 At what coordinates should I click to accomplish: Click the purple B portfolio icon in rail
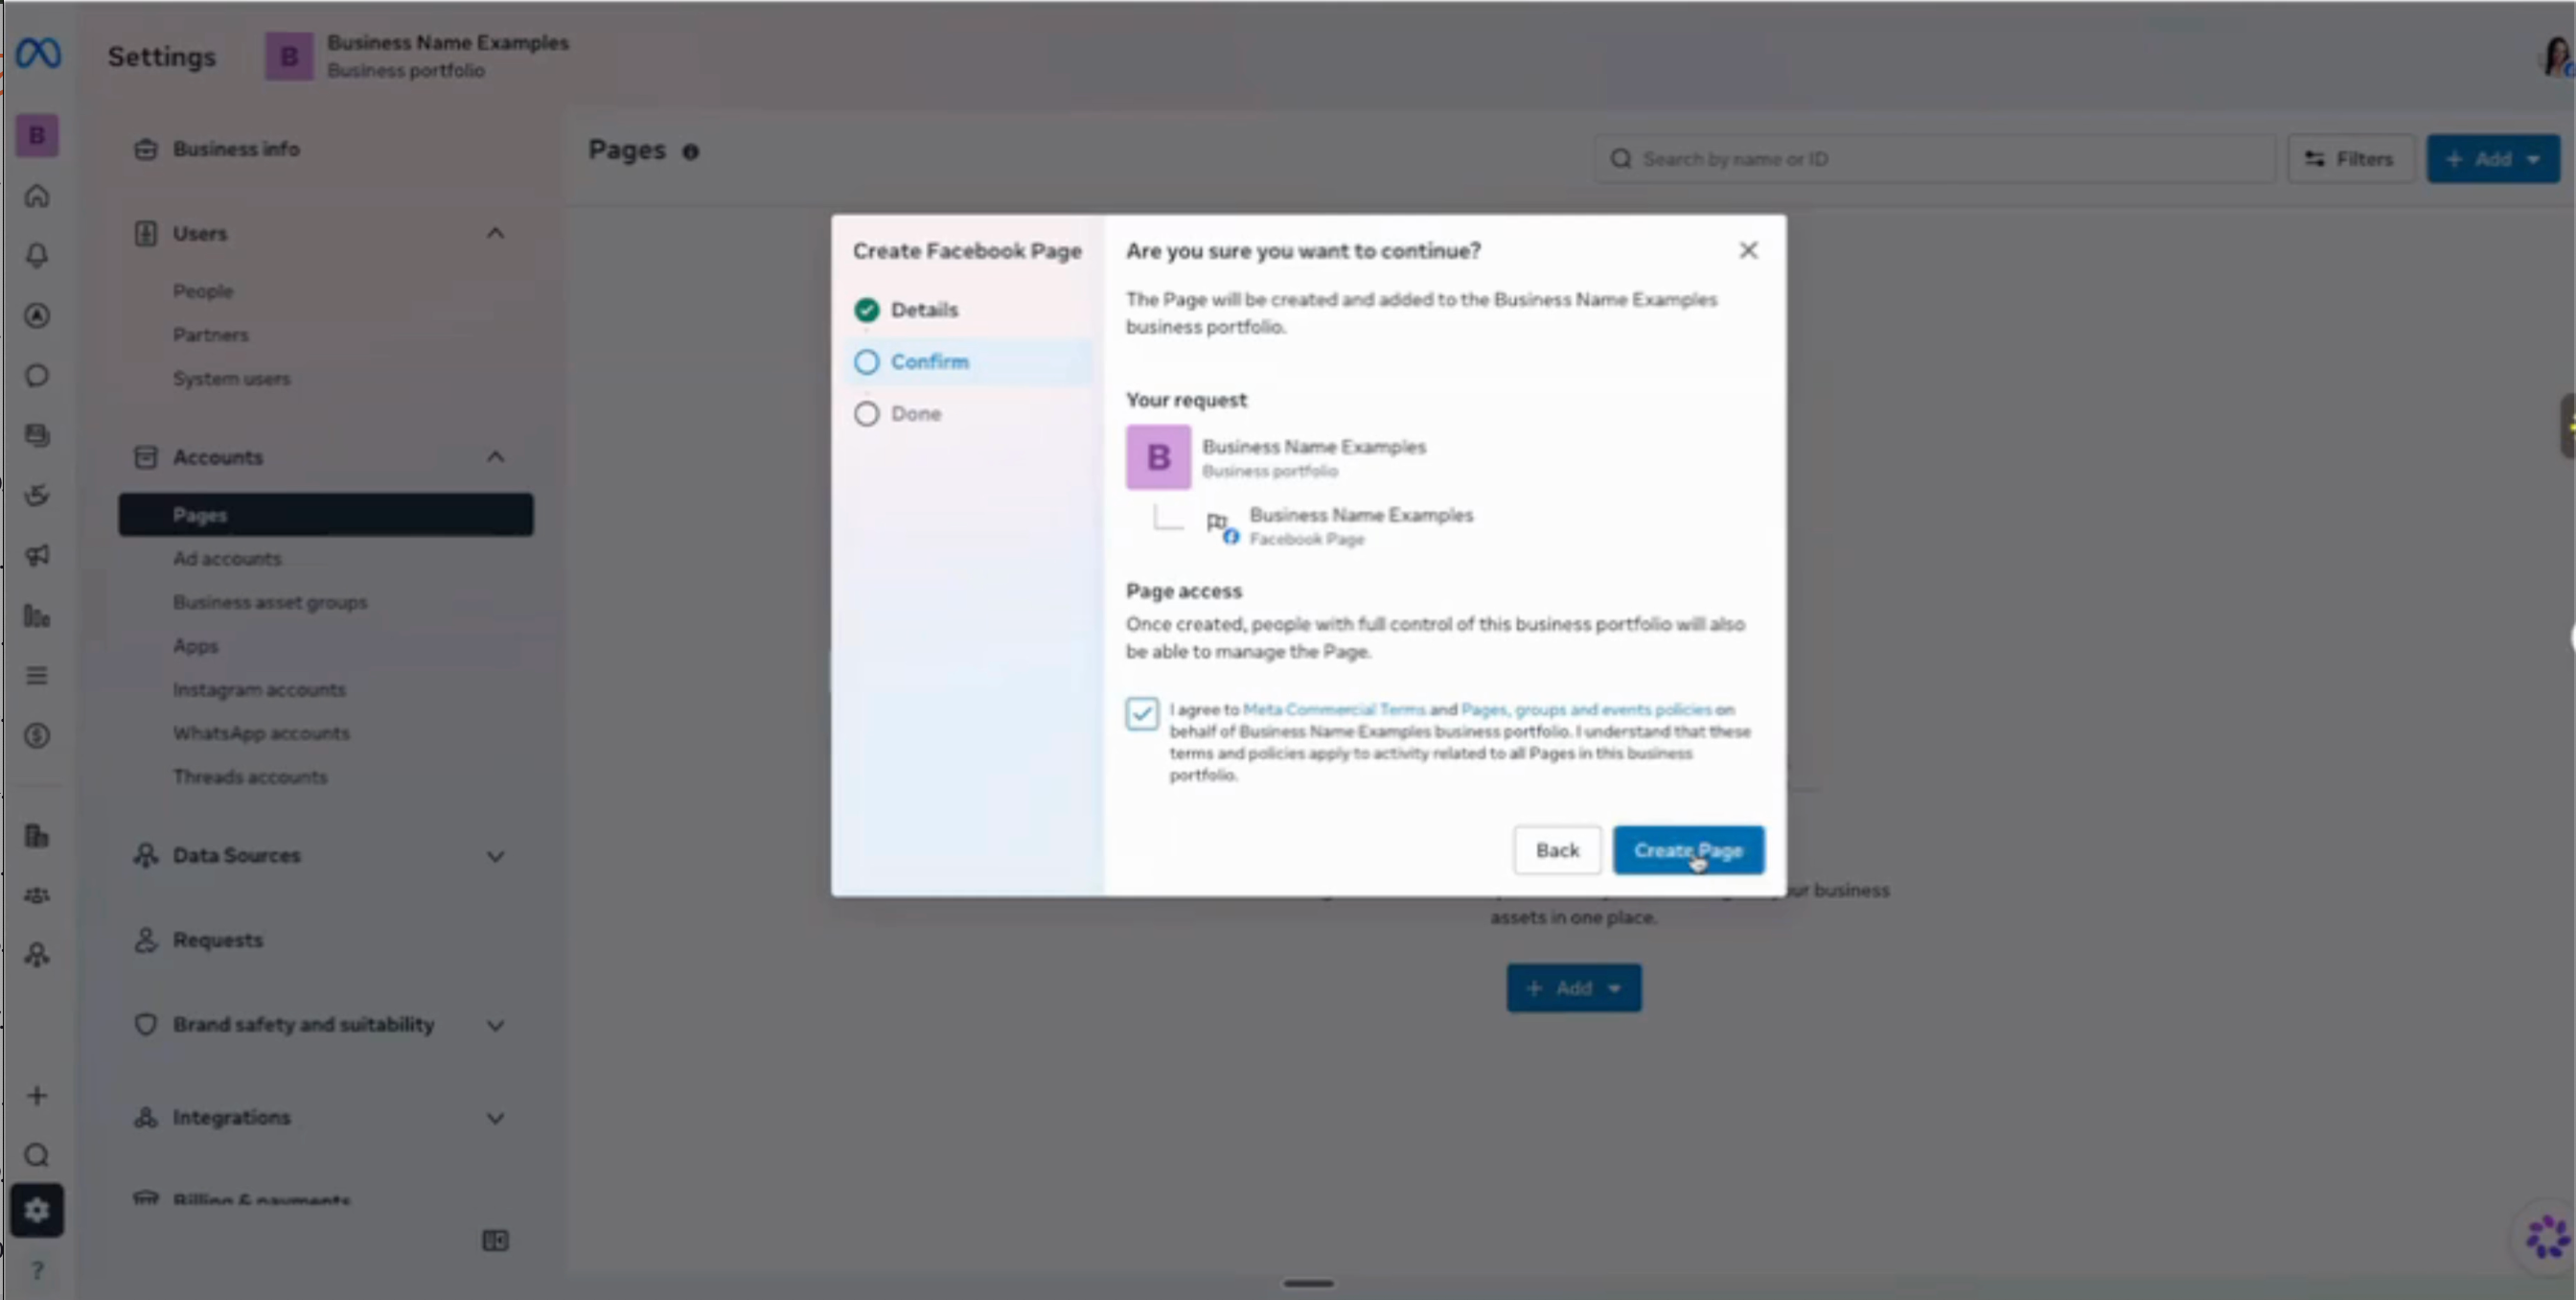click(x=37, y=136)
